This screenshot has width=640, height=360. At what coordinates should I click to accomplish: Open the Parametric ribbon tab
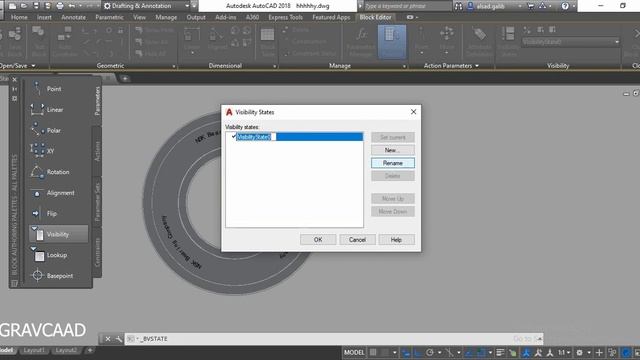[109, 17]
